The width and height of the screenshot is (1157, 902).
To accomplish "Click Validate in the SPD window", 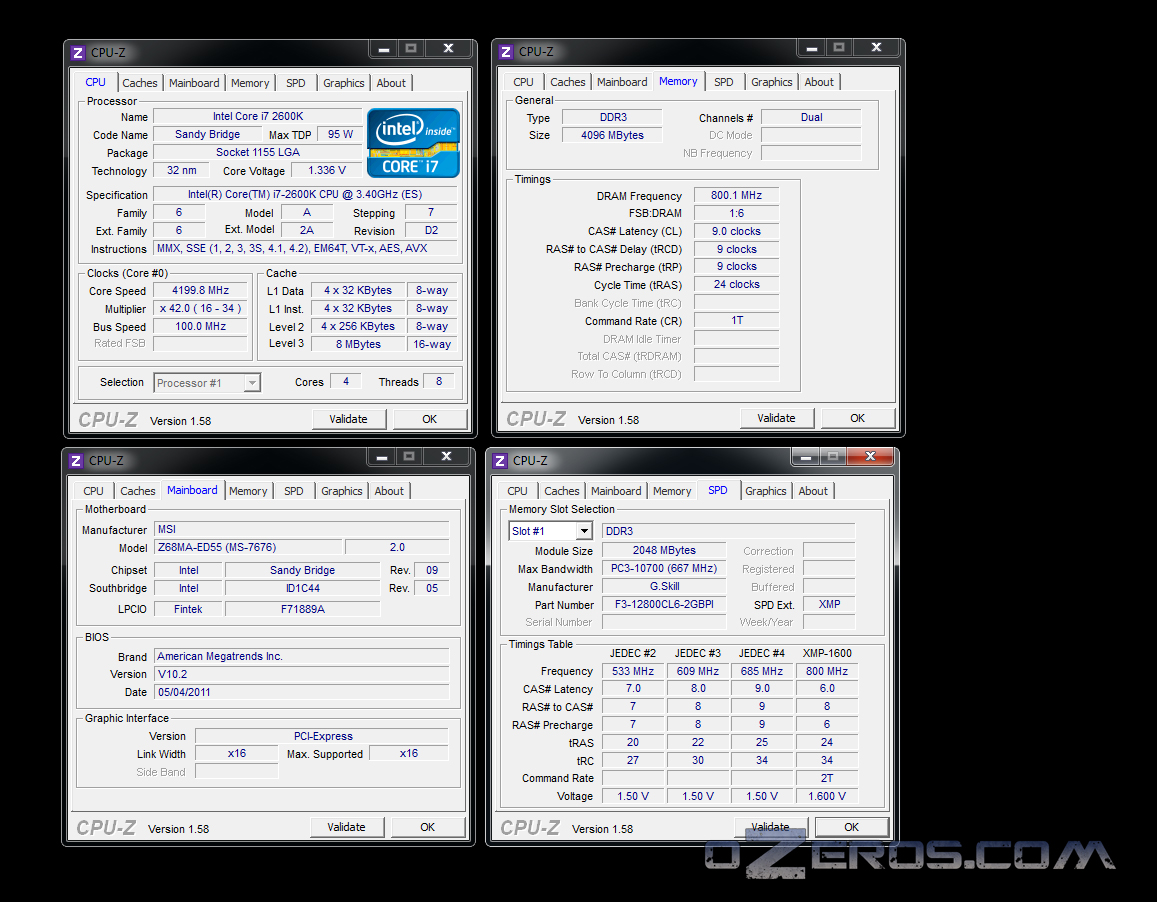I will coord(770,827).
